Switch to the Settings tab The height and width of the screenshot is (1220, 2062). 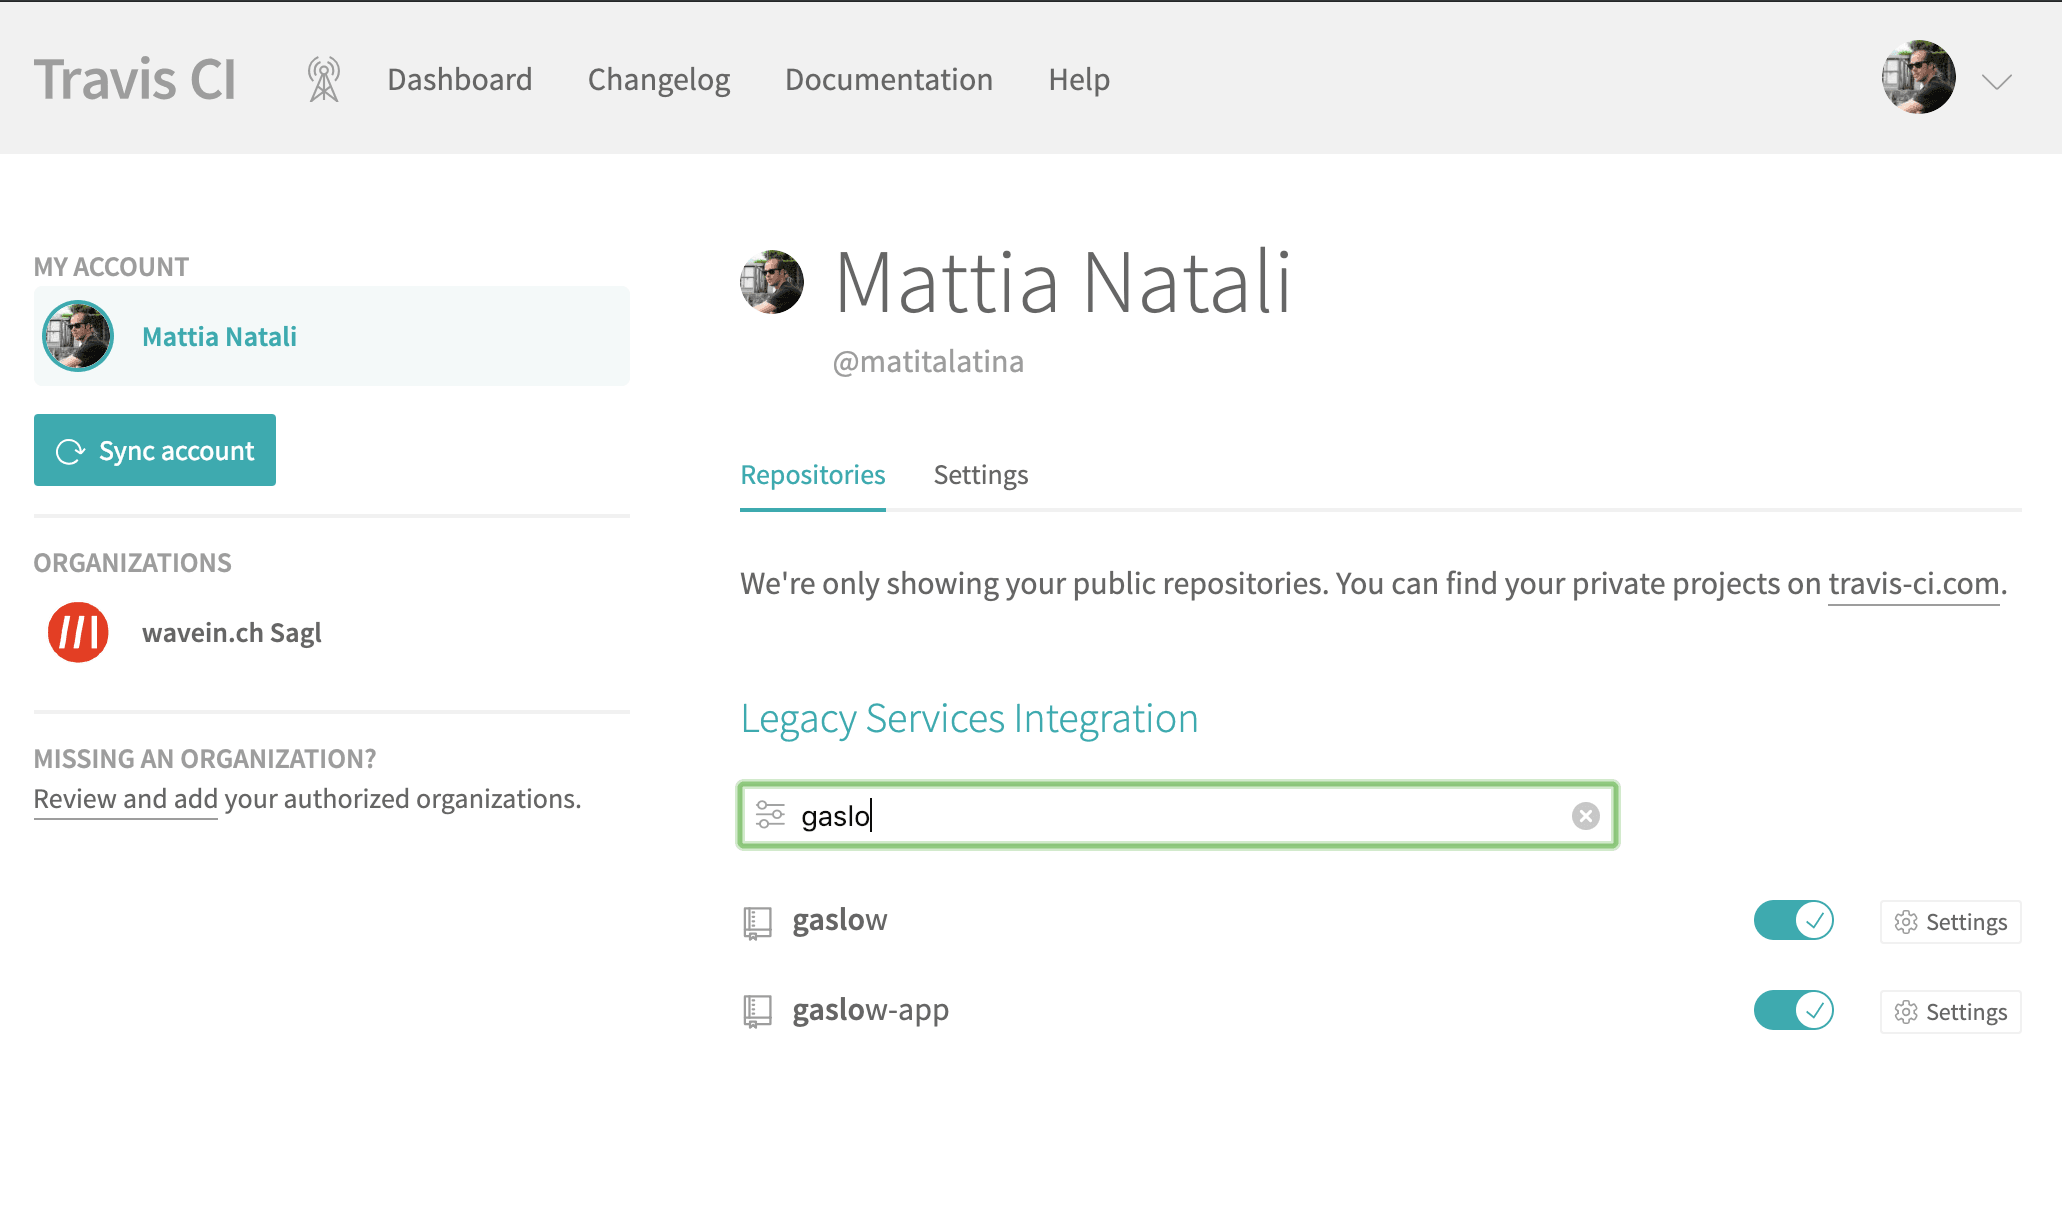click(981, 475)
